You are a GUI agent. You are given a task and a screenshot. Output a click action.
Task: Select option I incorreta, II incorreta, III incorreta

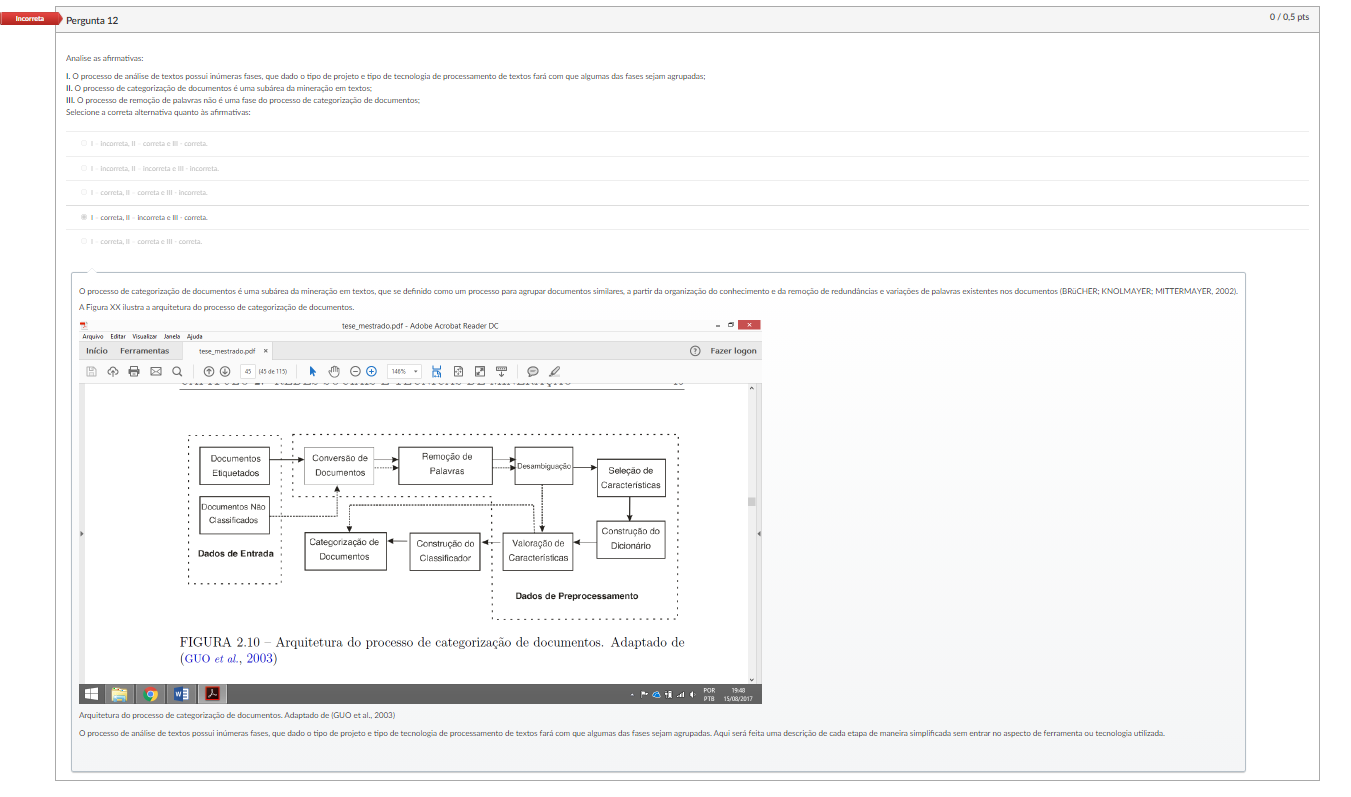[x=84, y=168]
